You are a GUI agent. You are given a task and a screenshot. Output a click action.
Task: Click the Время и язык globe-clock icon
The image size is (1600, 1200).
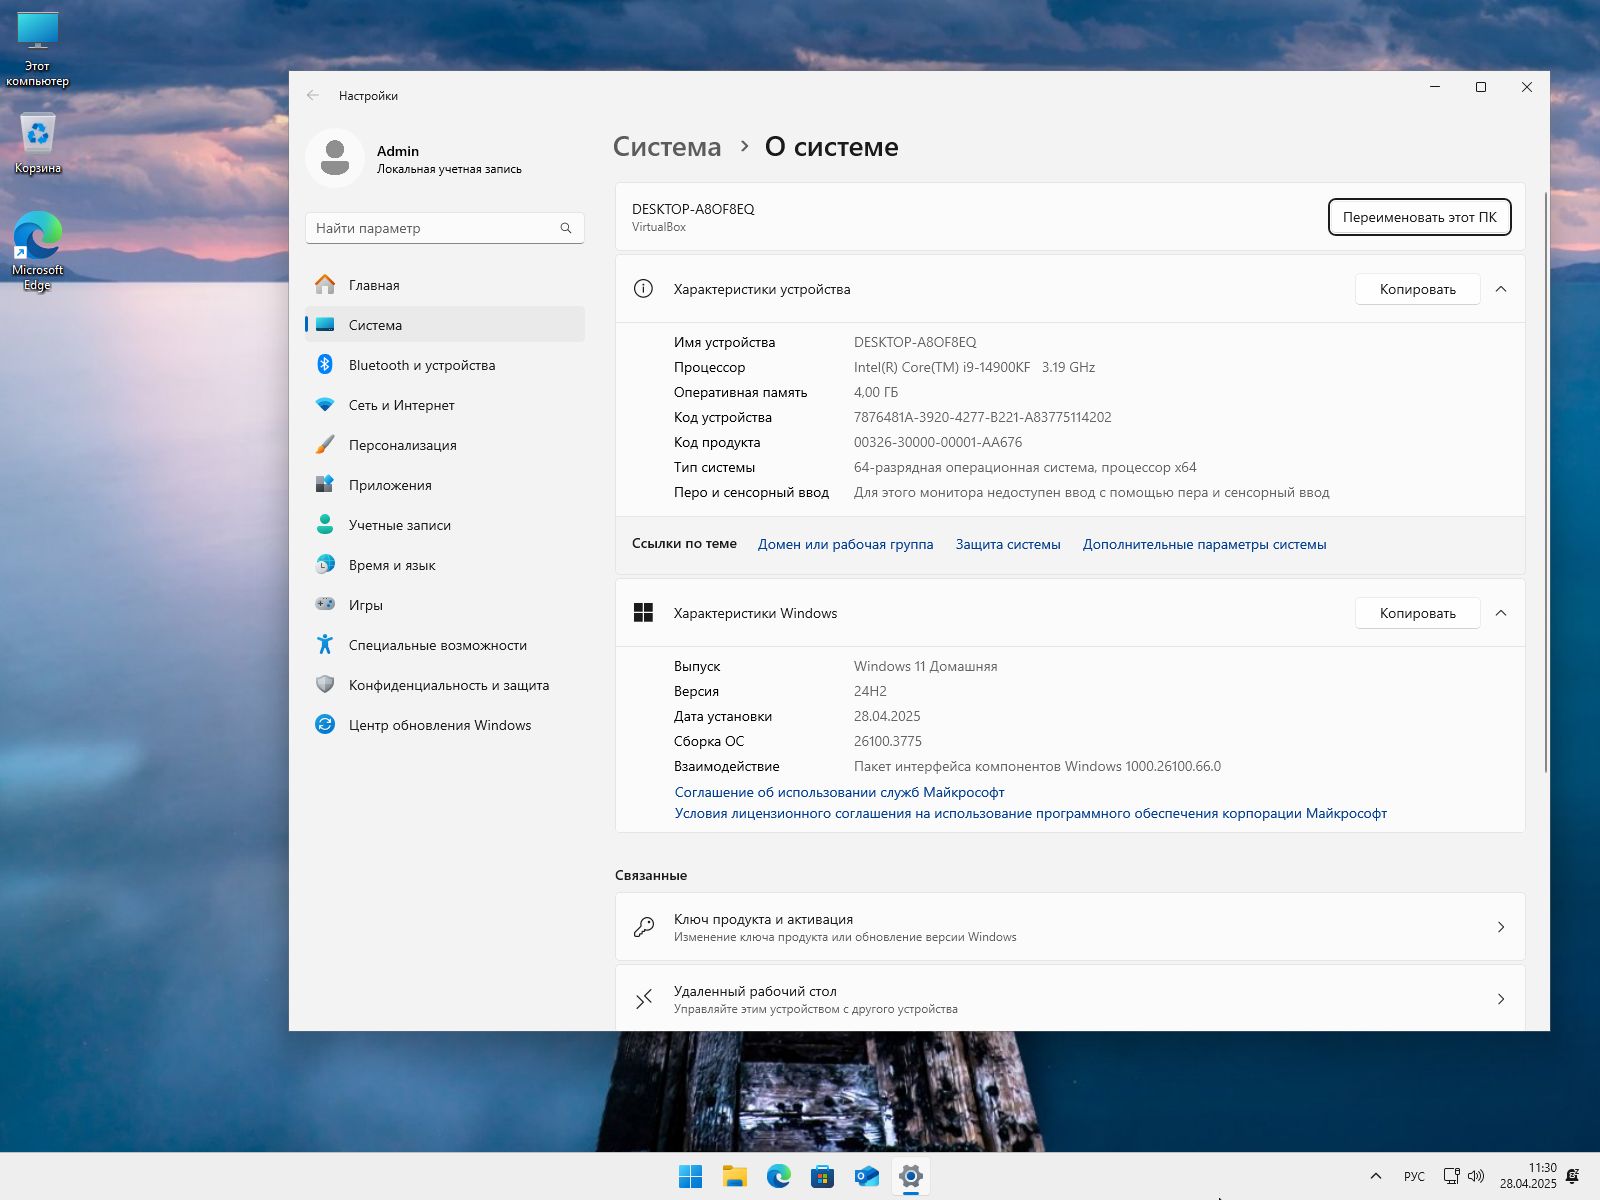pyautogui.click(x=325, y=565)
